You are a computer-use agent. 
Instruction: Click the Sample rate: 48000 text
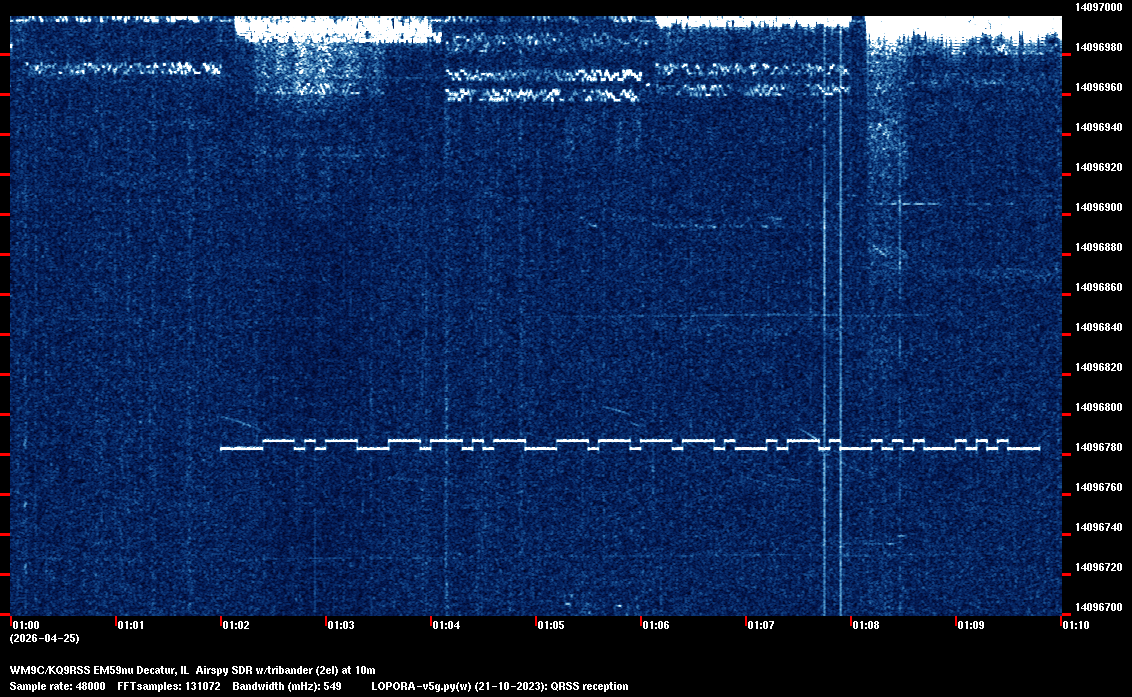(x=58, y=686)
